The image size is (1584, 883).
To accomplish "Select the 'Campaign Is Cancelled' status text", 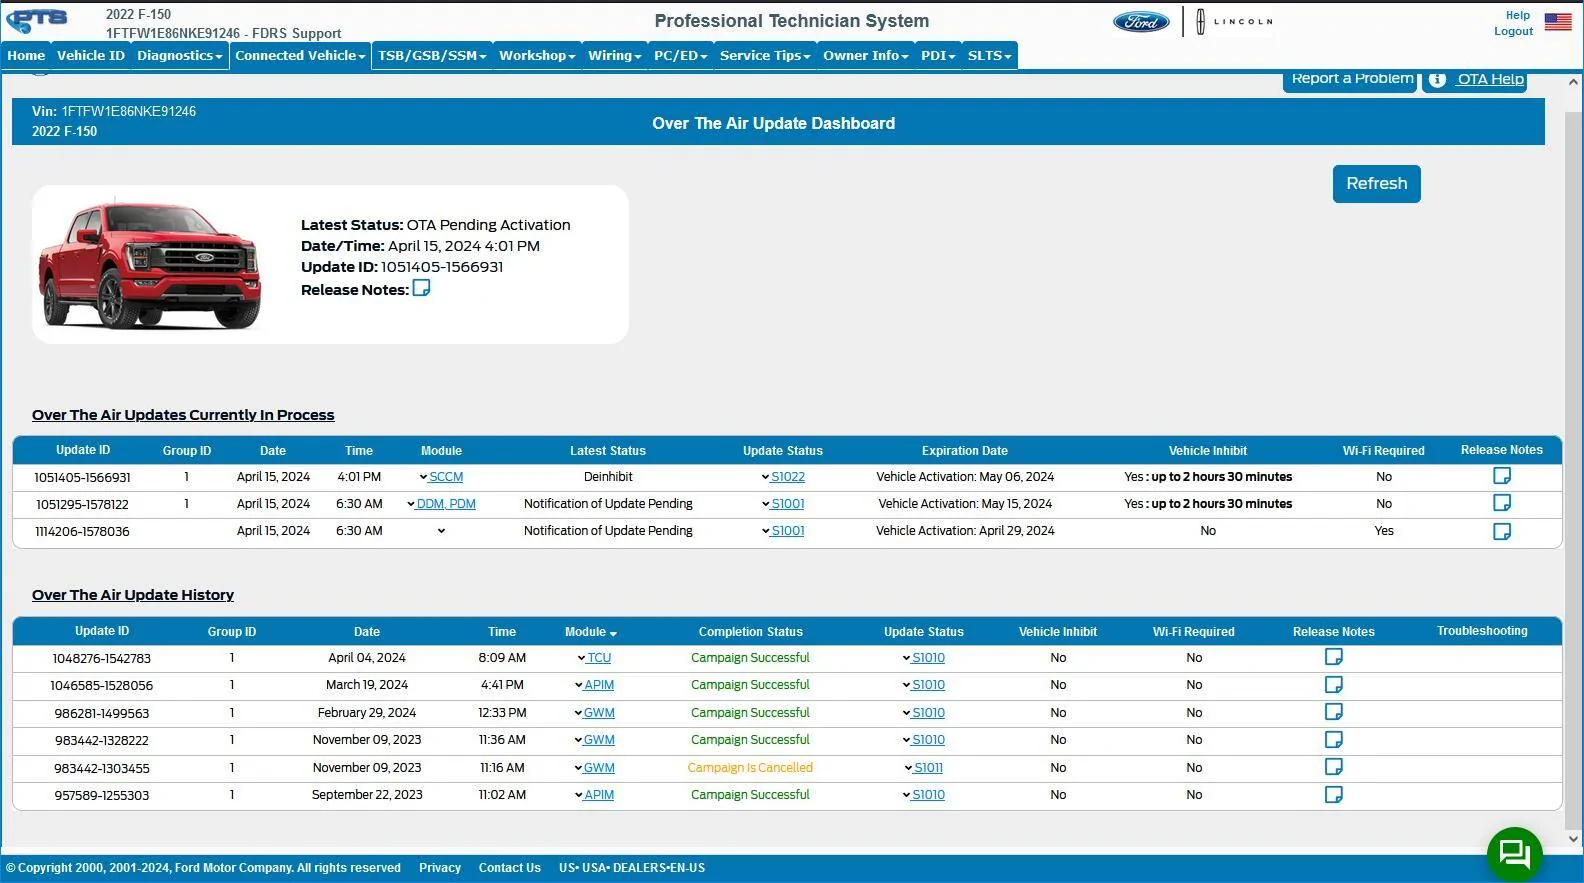I will point(750,768).
